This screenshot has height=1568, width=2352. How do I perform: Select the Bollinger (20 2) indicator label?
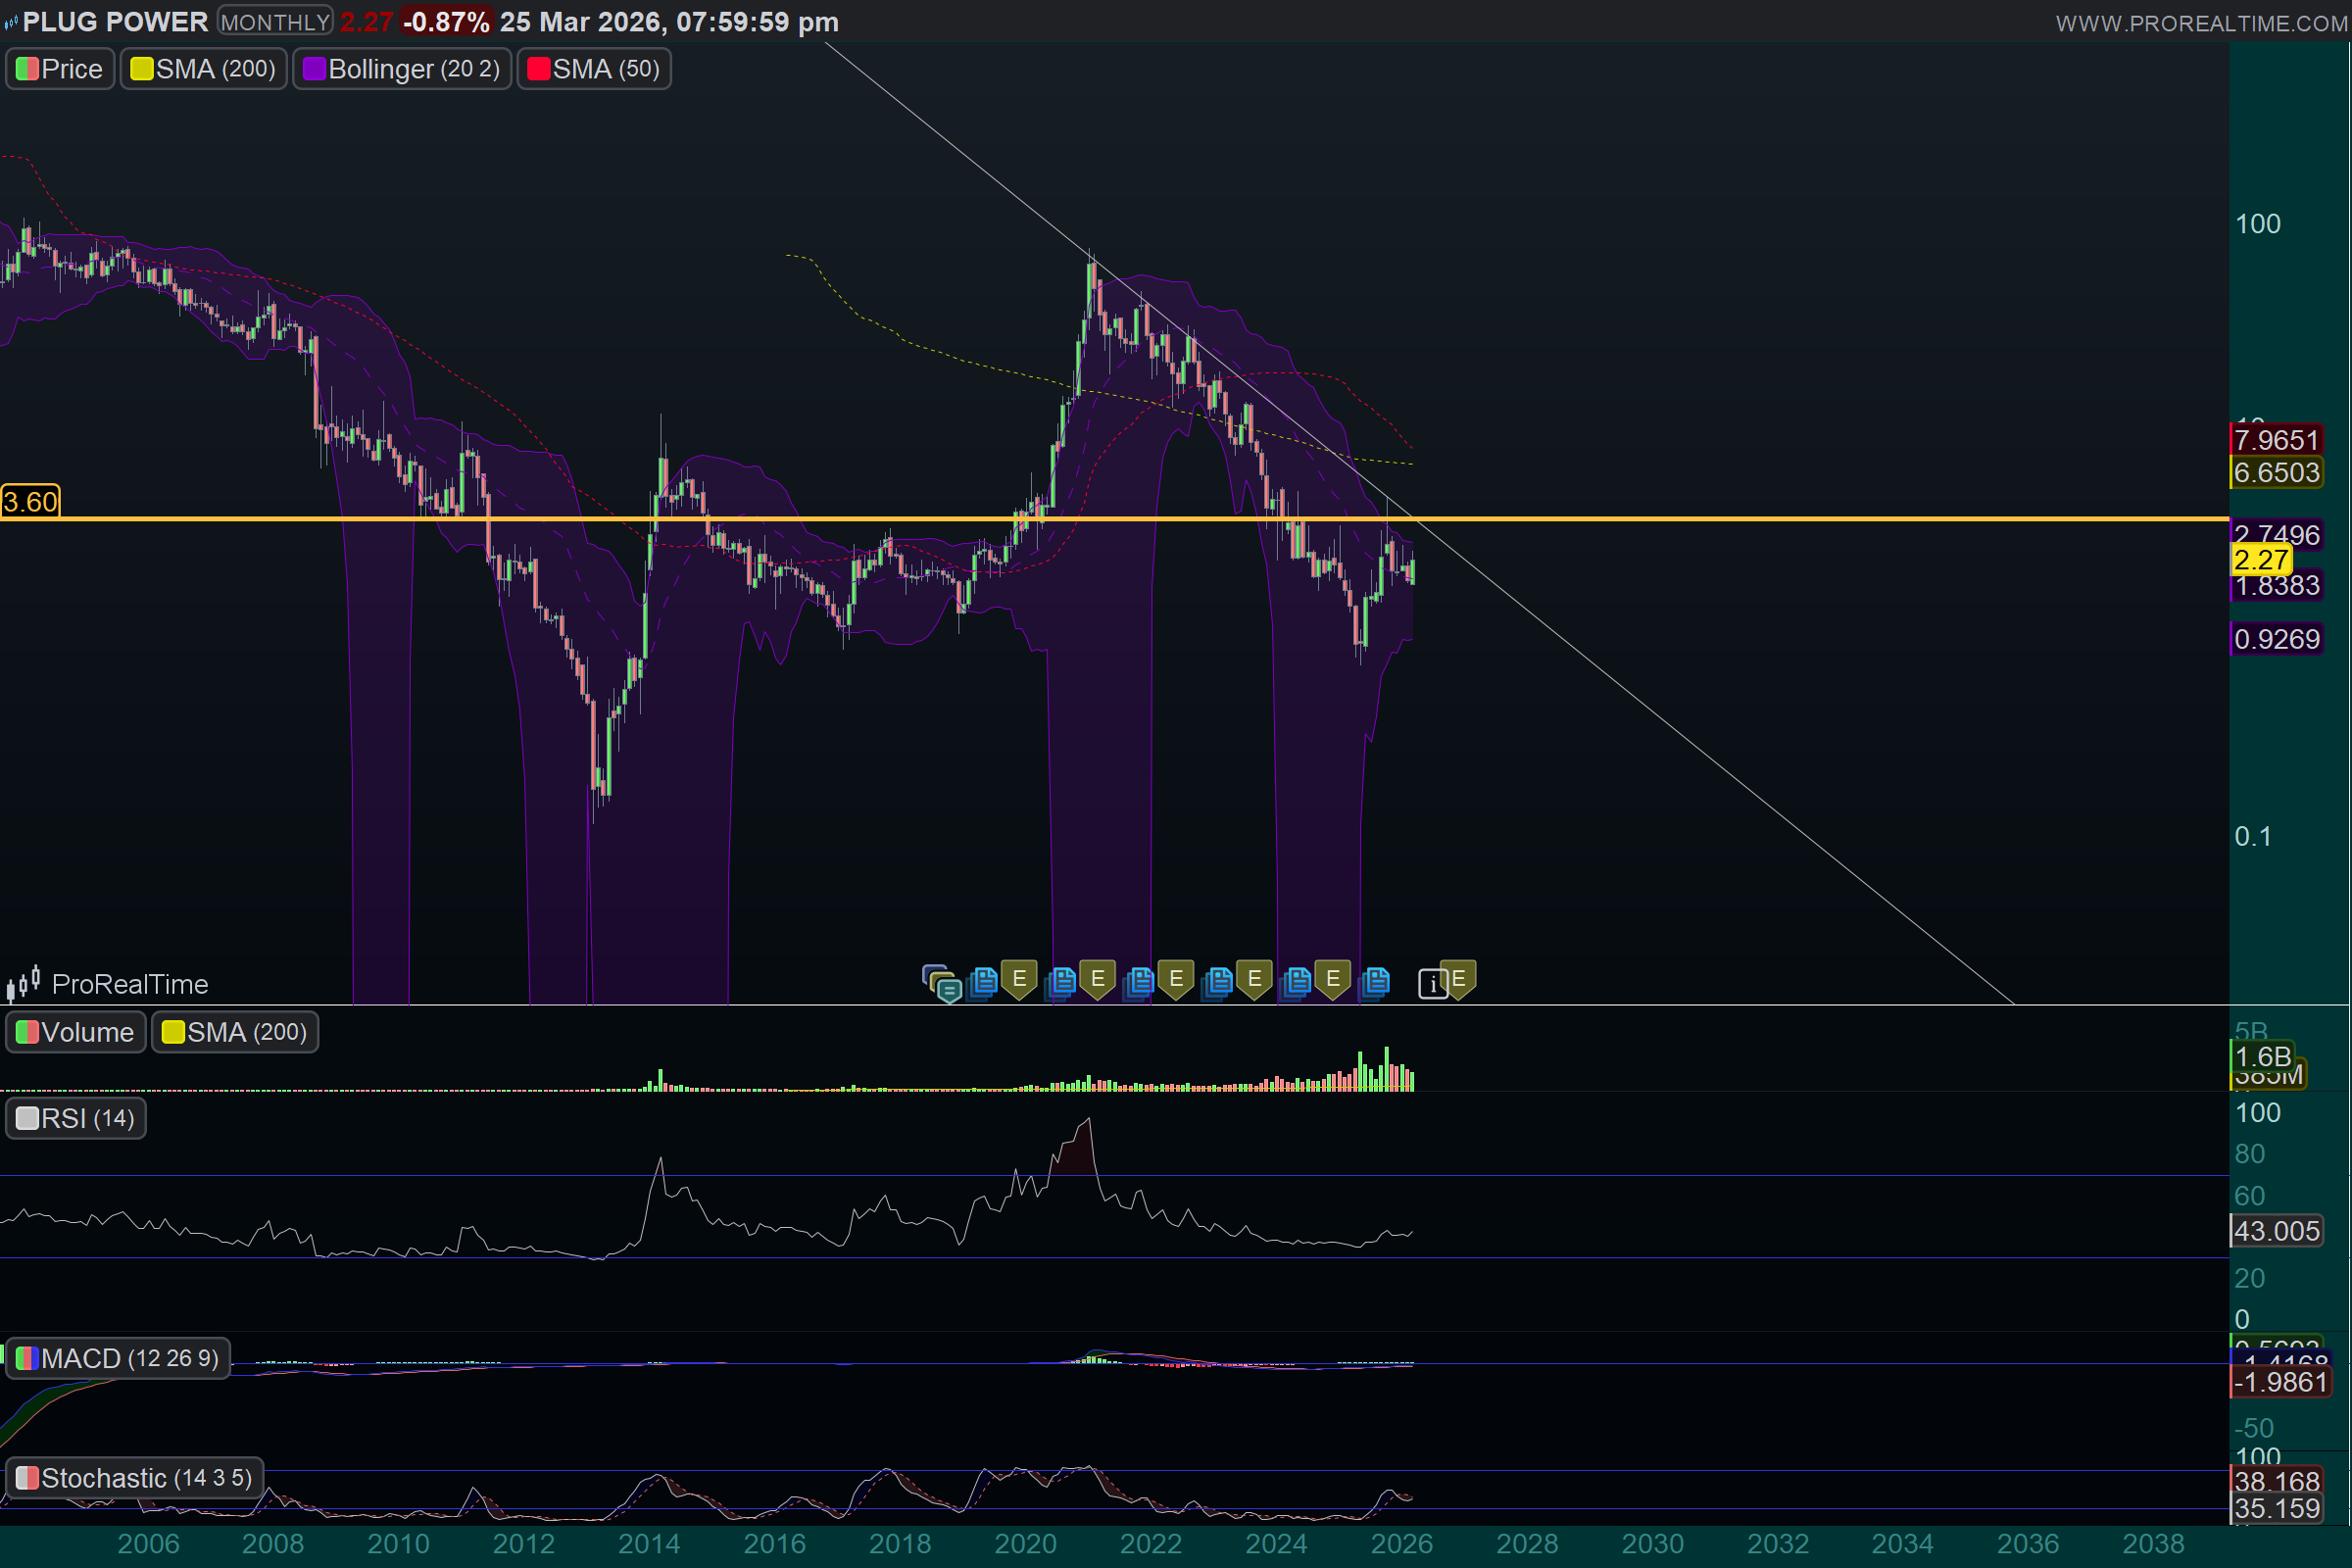click(402, 69)
